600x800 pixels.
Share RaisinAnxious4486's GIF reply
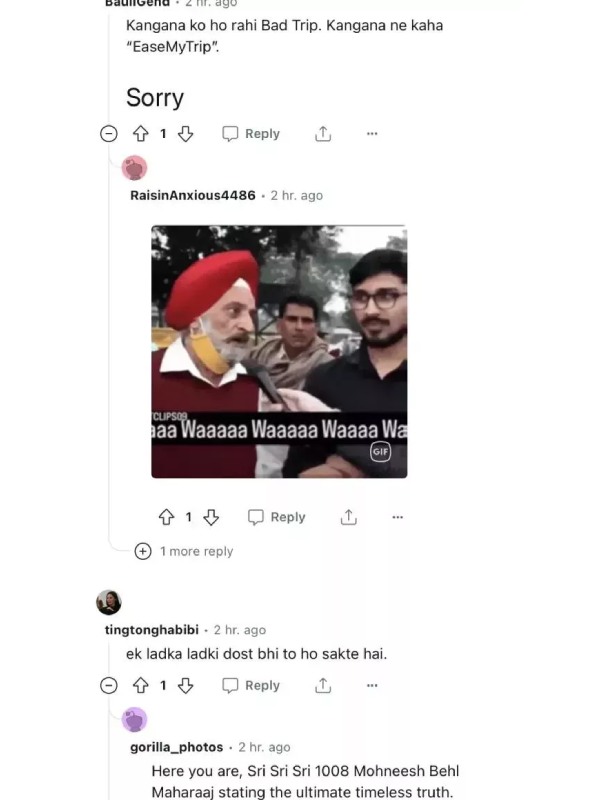[x=348, y=517]
